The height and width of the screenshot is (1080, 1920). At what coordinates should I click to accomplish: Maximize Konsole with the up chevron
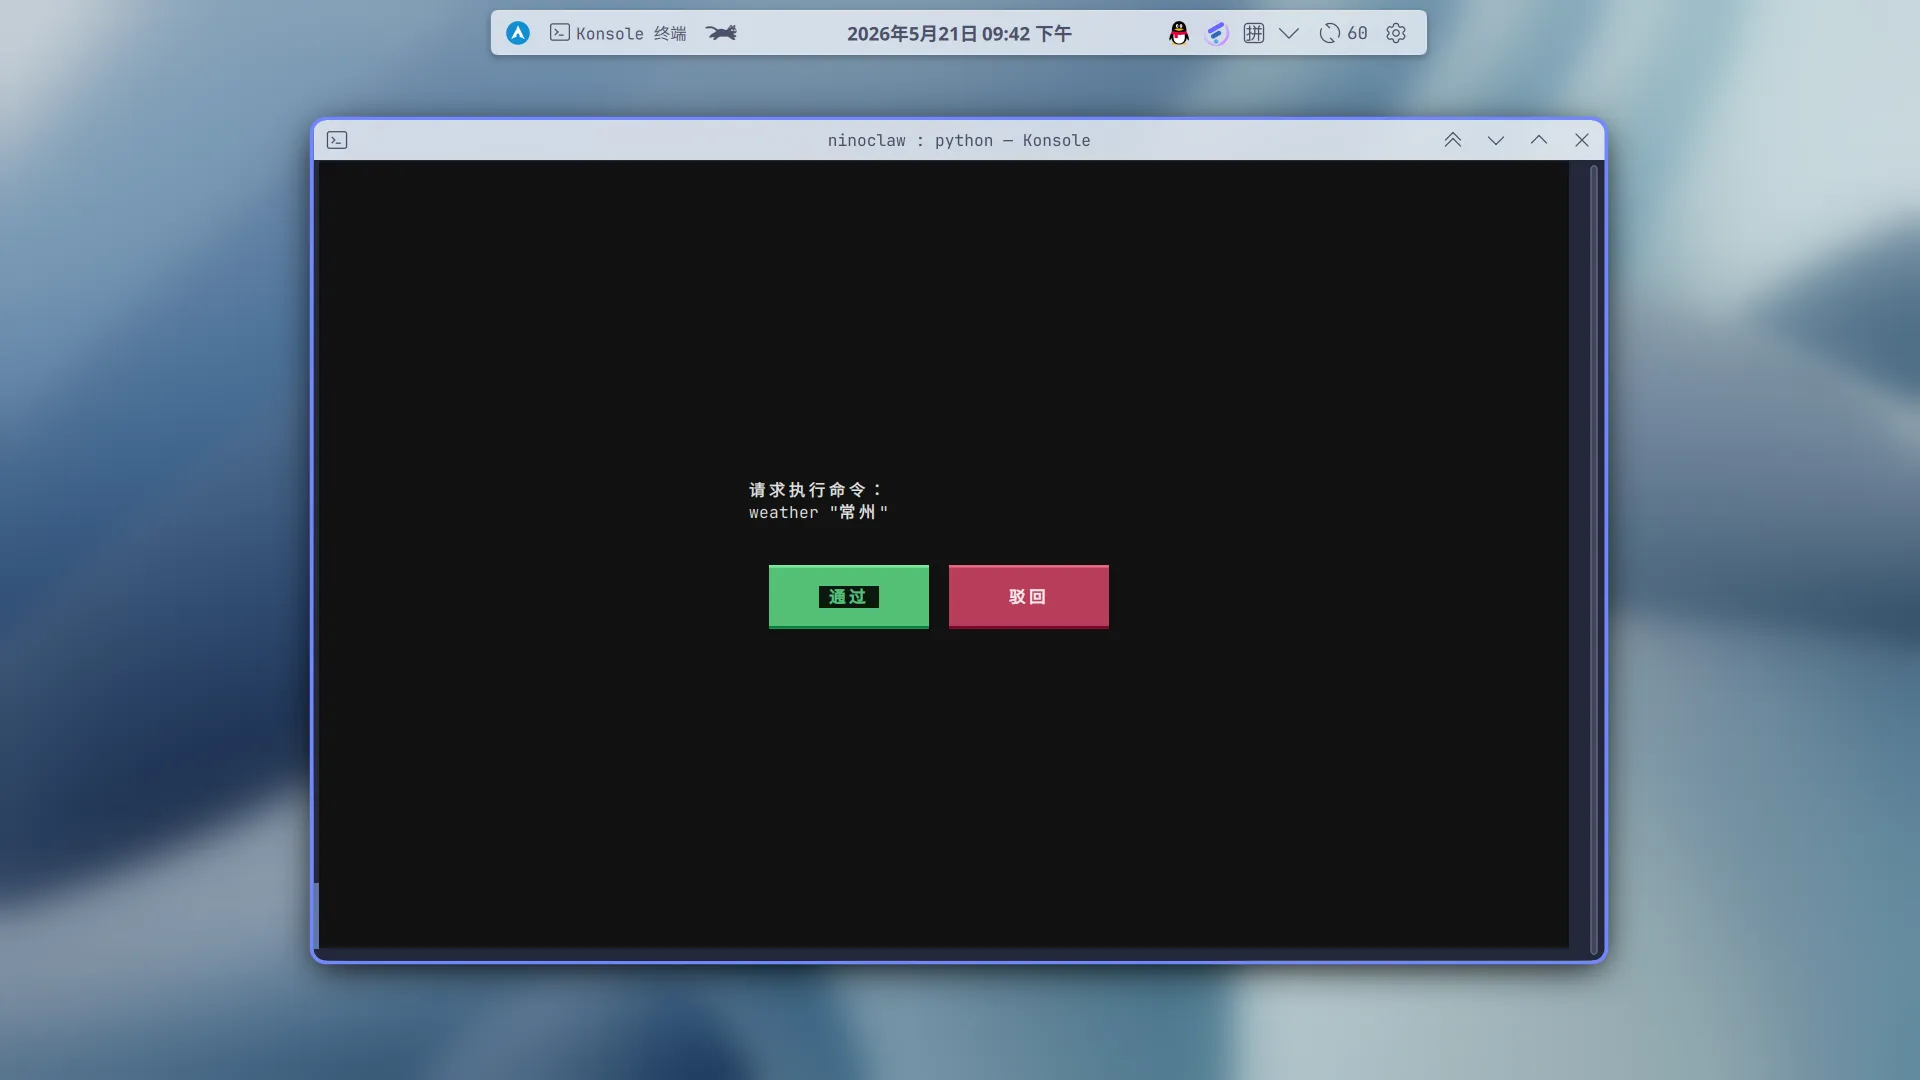[x=1539, y=140]
